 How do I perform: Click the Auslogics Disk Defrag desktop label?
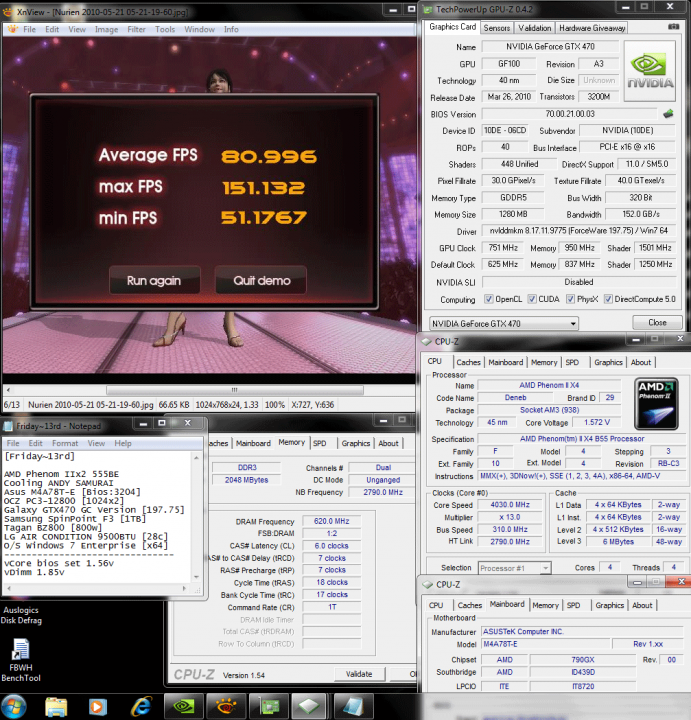(x=21, y=615)
